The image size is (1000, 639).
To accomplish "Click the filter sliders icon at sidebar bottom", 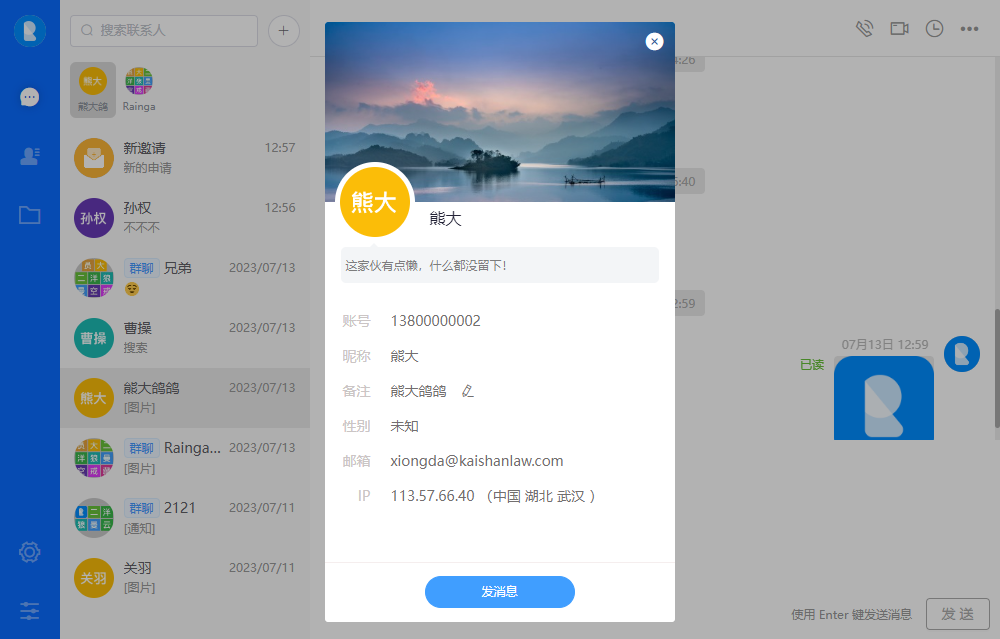I will (29, 610).
